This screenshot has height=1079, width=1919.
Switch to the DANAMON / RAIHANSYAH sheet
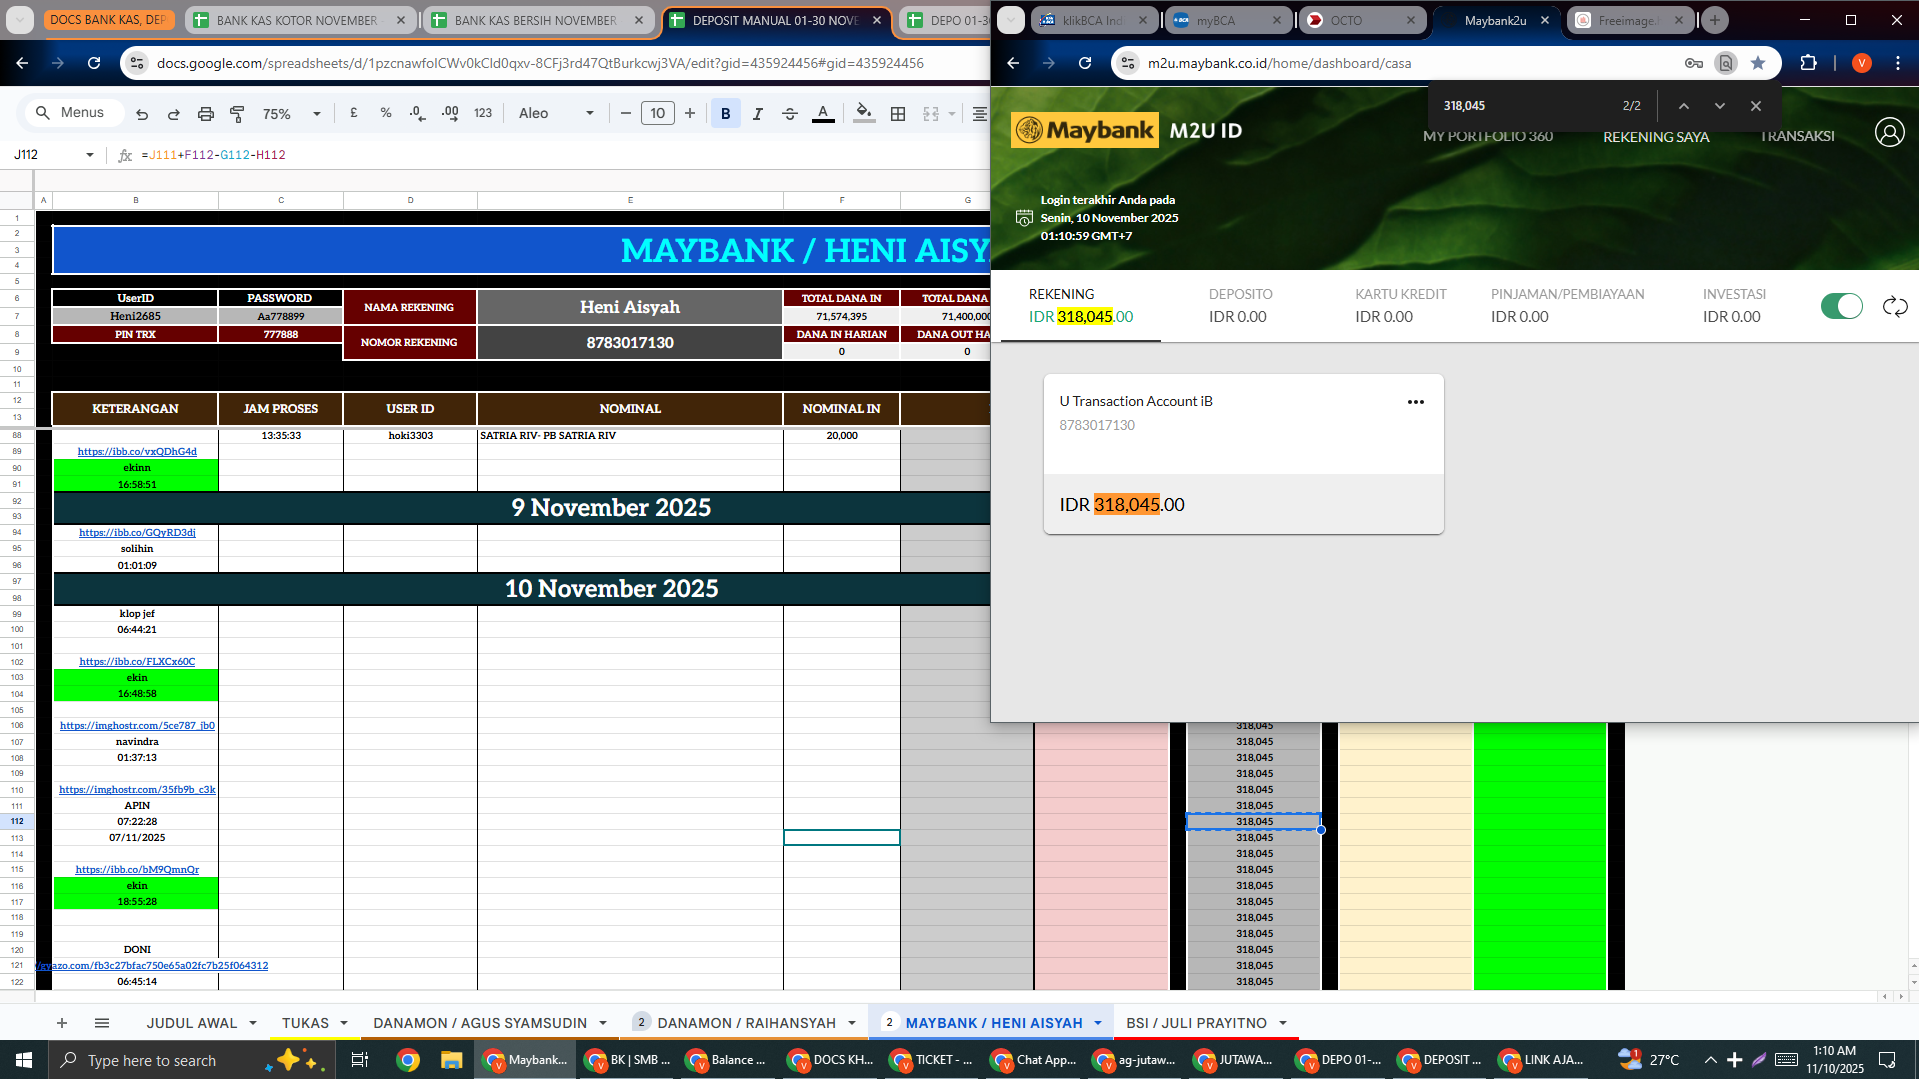(746, 1023)
